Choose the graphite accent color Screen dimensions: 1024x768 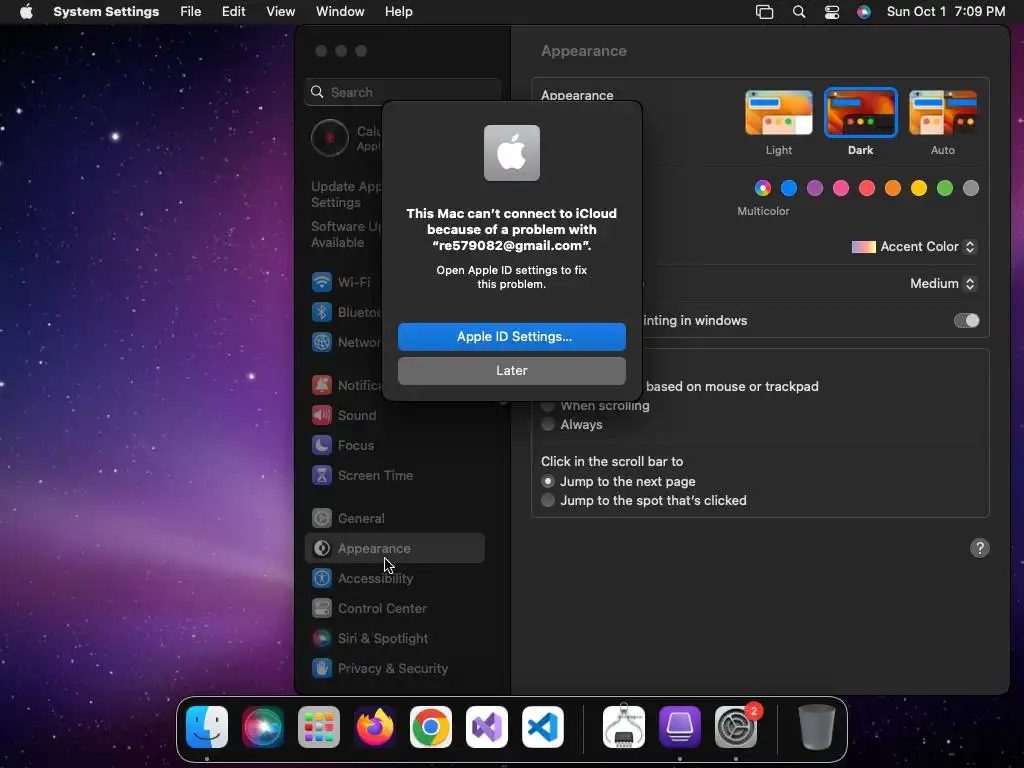pyautogui.click(x=971, y=188)
